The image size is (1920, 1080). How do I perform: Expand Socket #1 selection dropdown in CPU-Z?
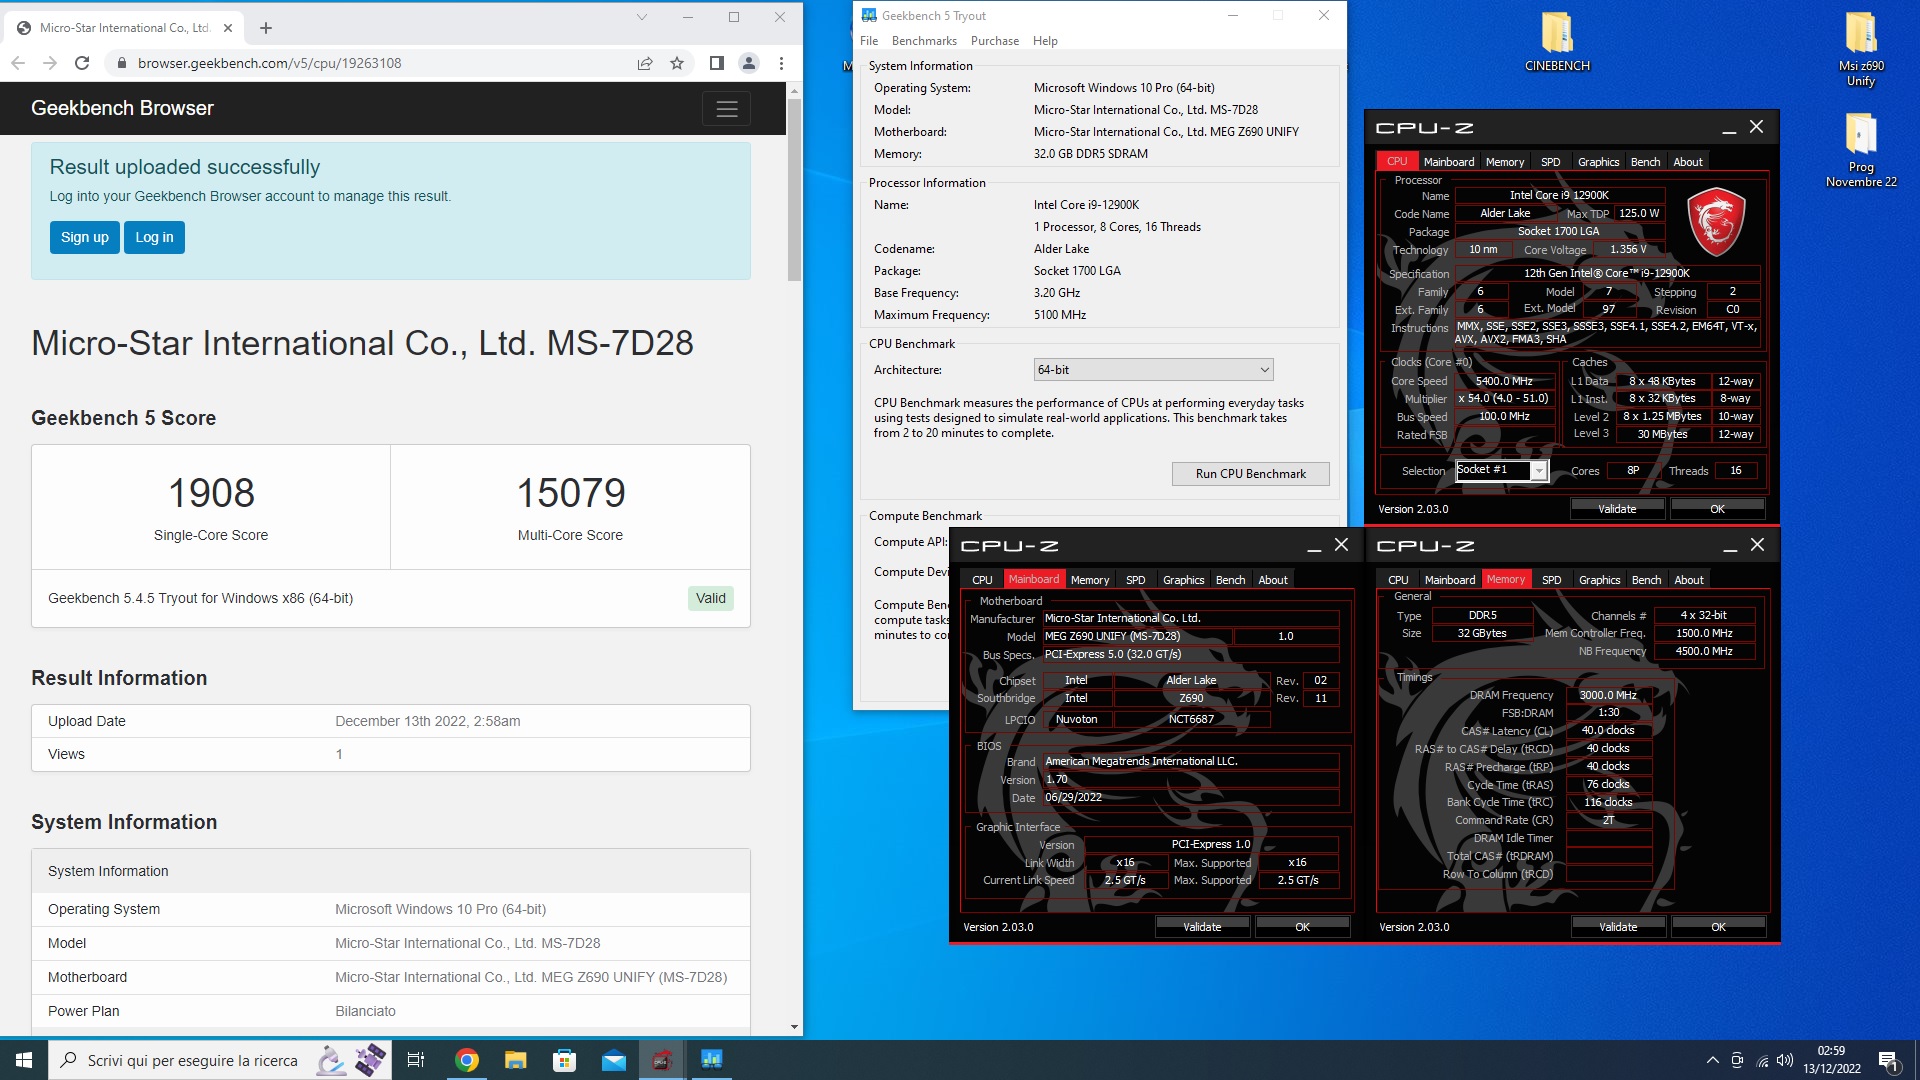1539,471
